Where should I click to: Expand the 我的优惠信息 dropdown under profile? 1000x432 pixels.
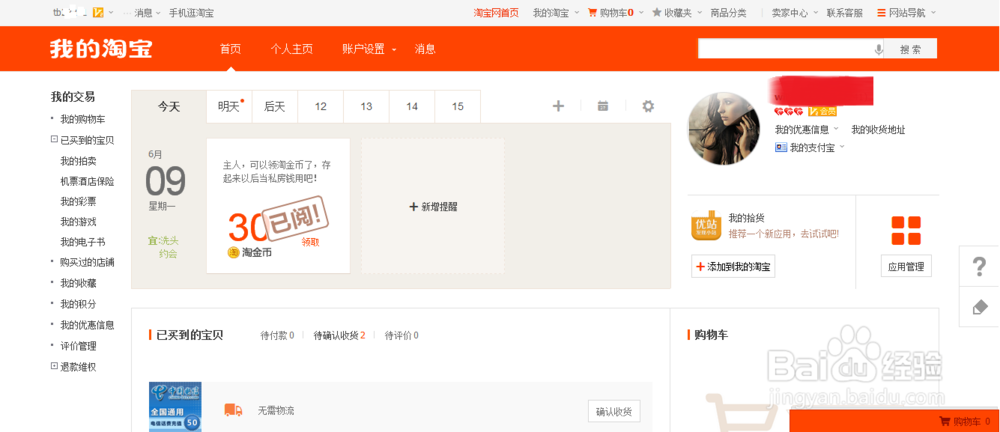point(835,130)
